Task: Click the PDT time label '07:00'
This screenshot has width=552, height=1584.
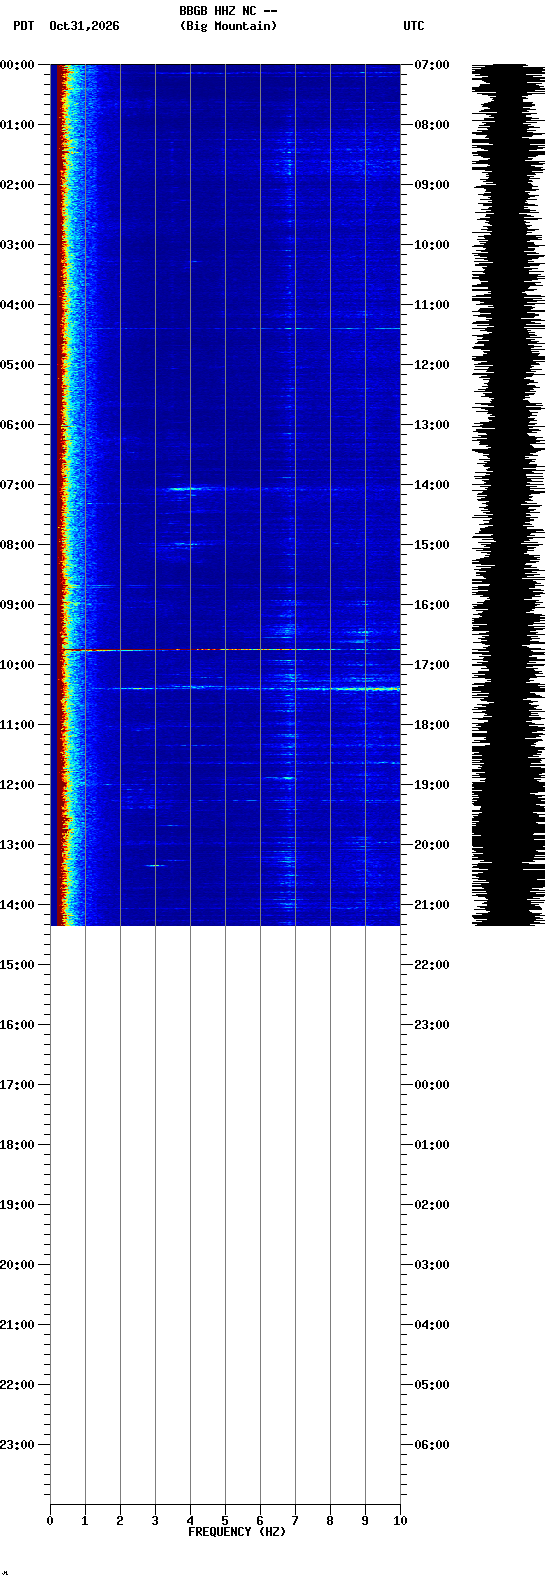Action: (x=17, y=485)
